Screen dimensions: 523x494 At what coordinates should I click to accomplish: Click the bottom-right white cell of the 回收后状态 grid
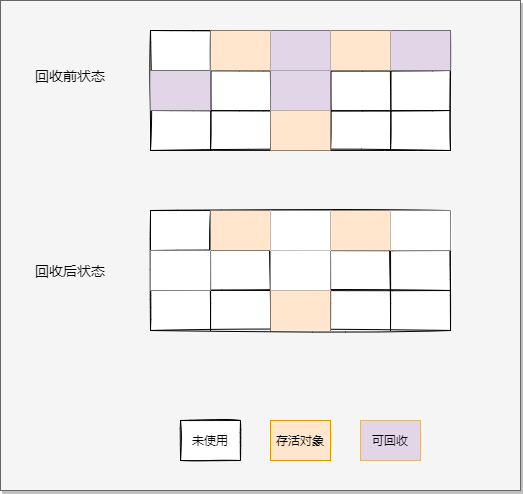point(420,311)
